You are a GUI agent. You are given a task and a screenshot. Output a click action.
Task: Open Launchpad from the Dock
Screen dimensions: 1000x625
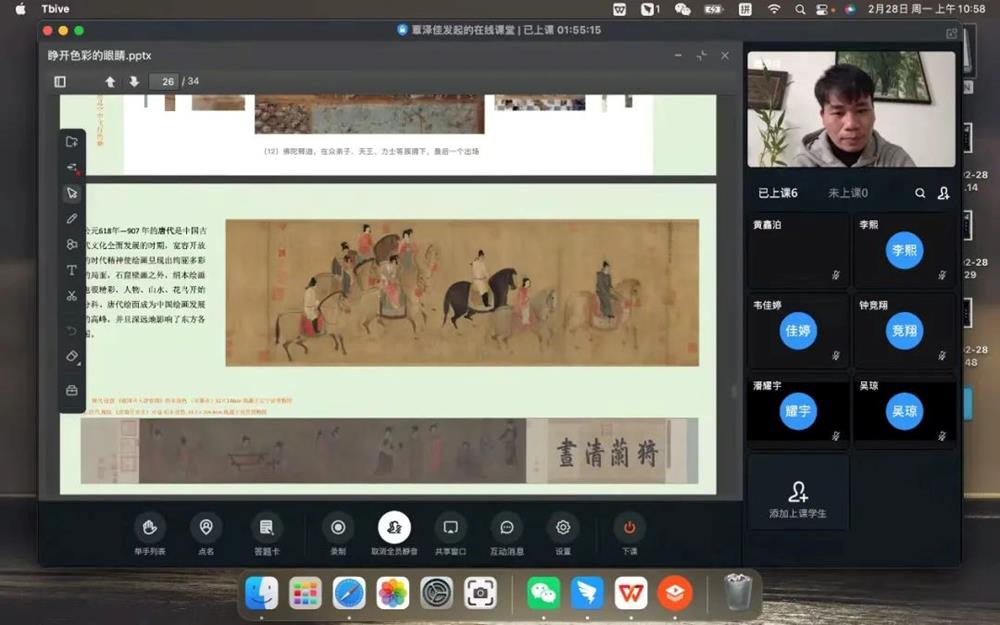point(305,593)
